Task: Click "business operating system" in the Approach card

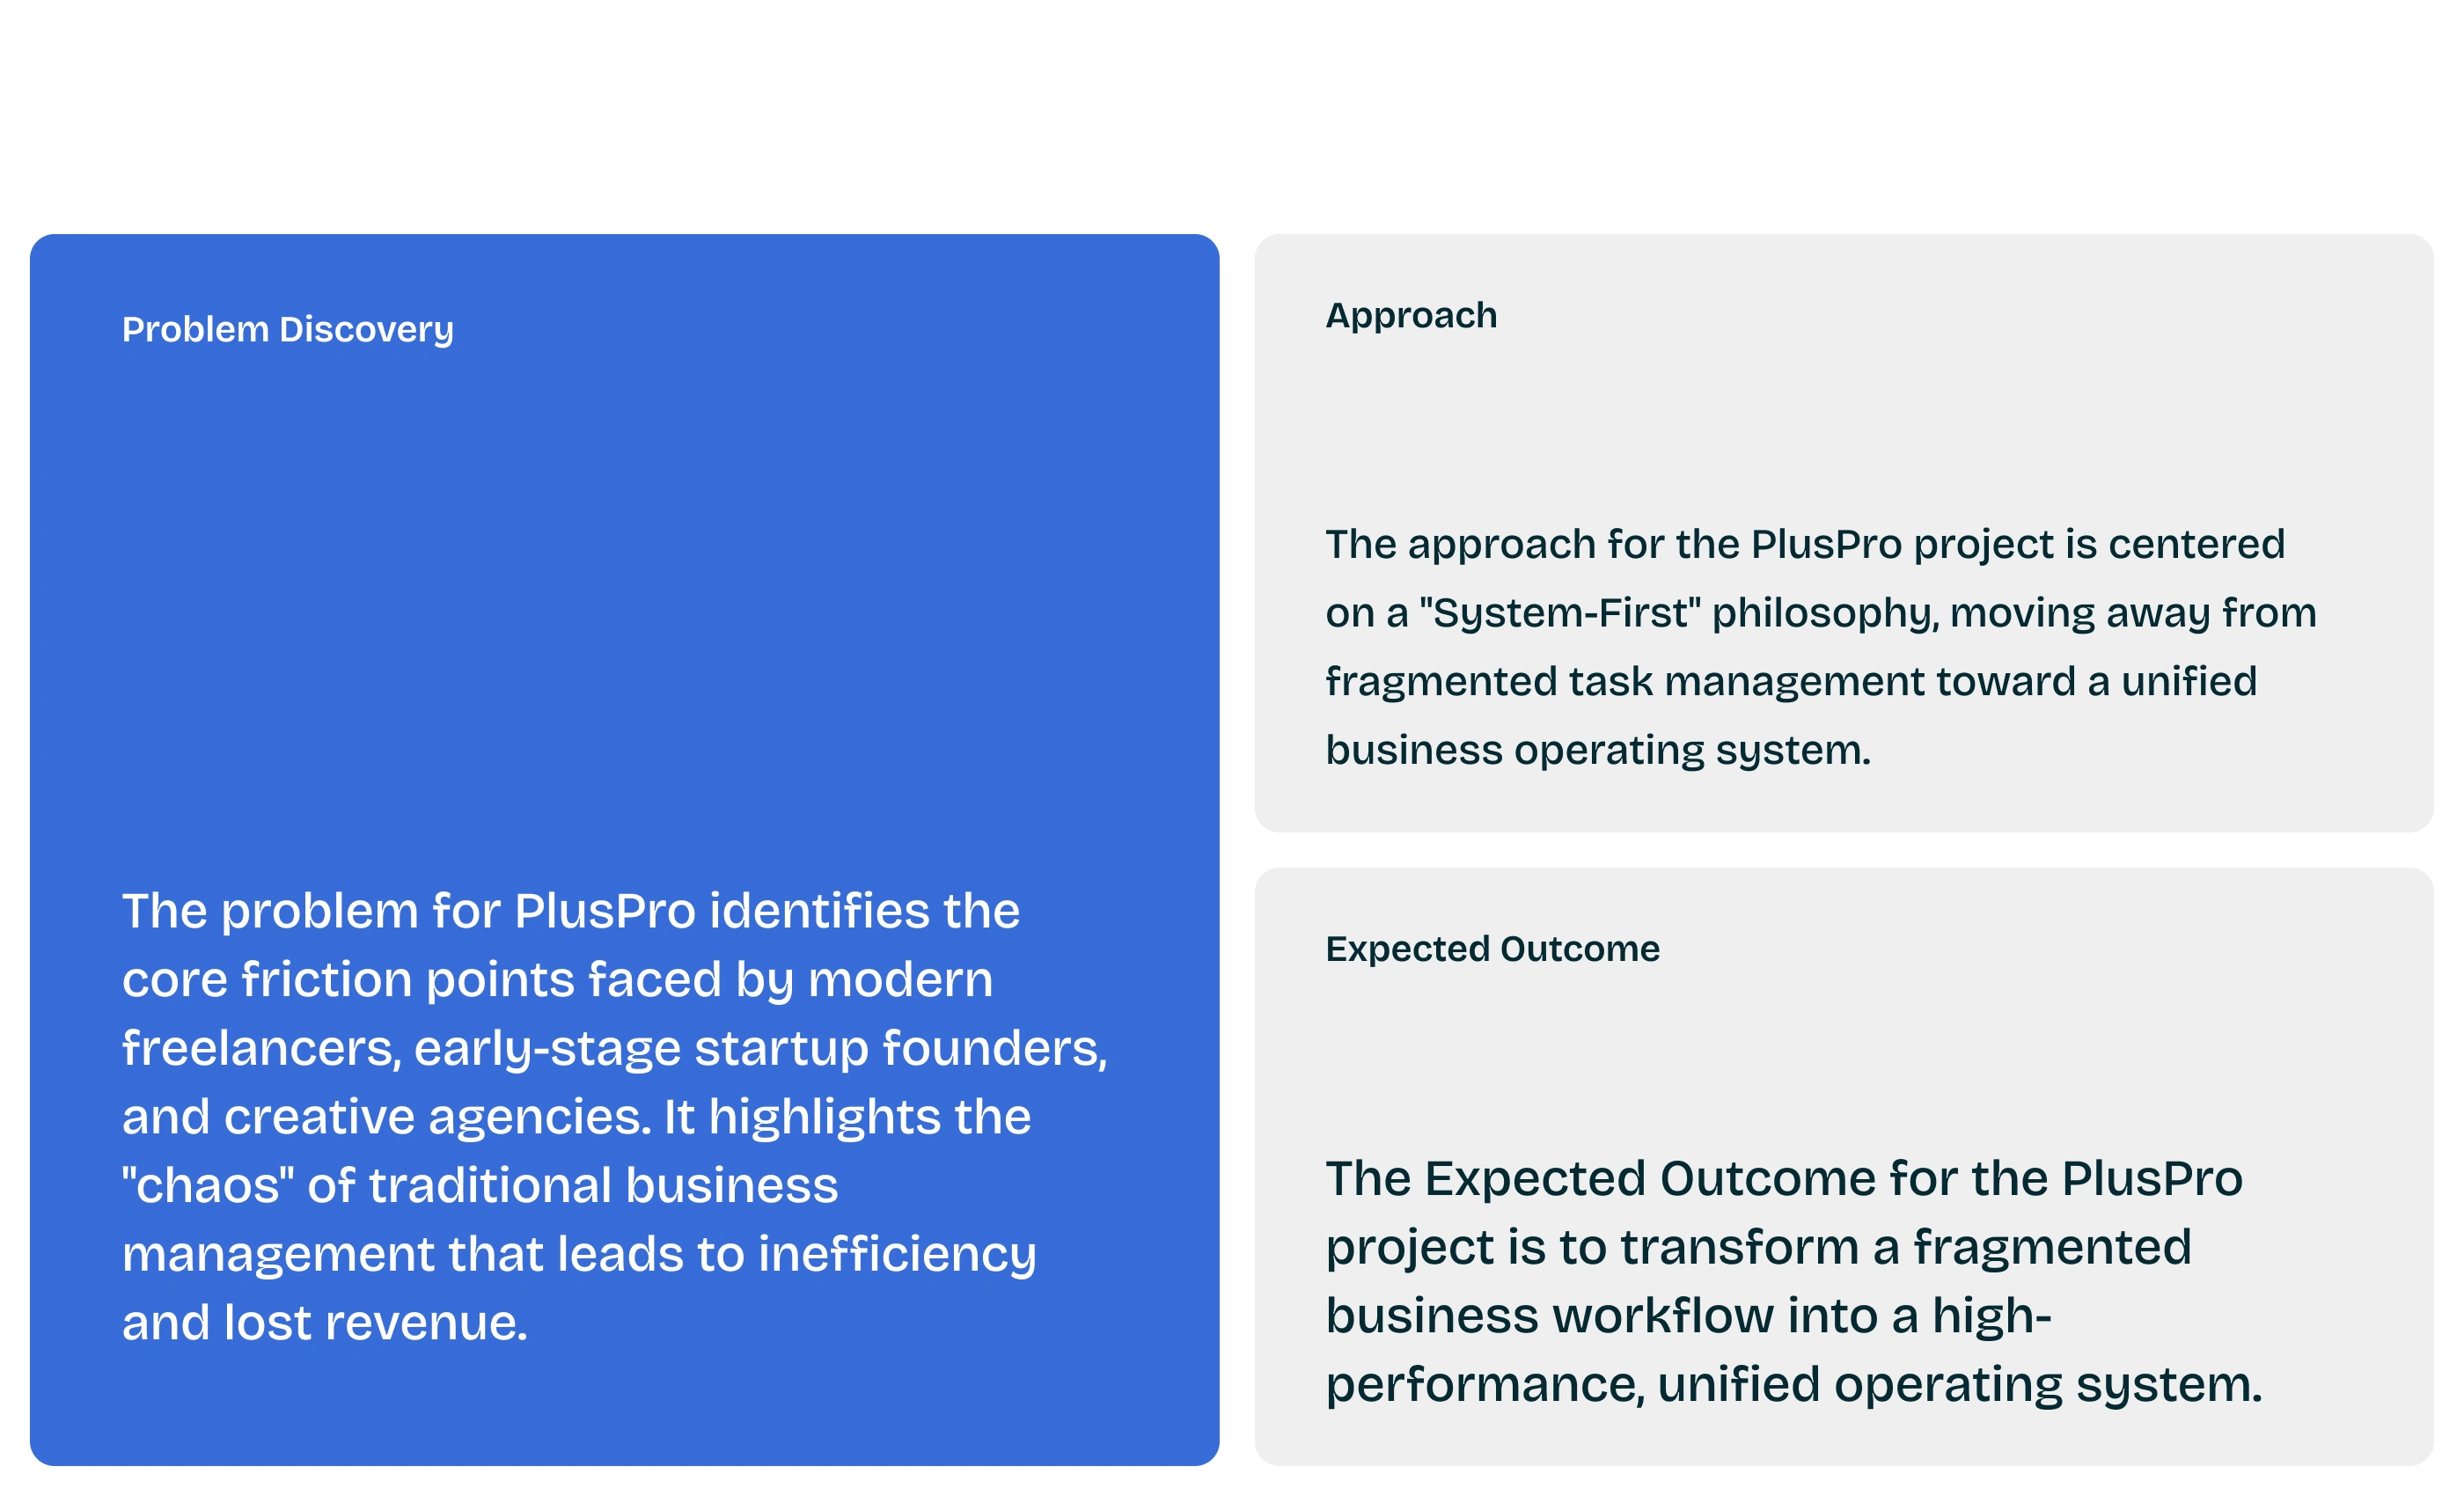Action: click(x=1597, y=750)
